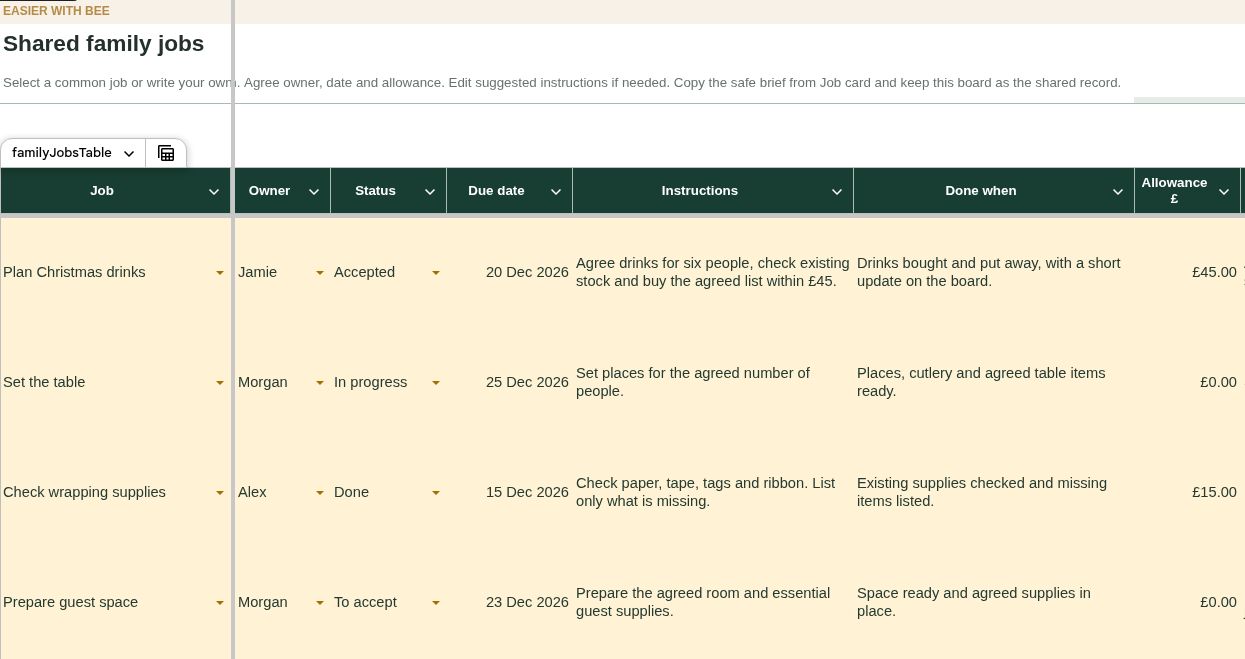Select the Done when column header

coord(994,191)
